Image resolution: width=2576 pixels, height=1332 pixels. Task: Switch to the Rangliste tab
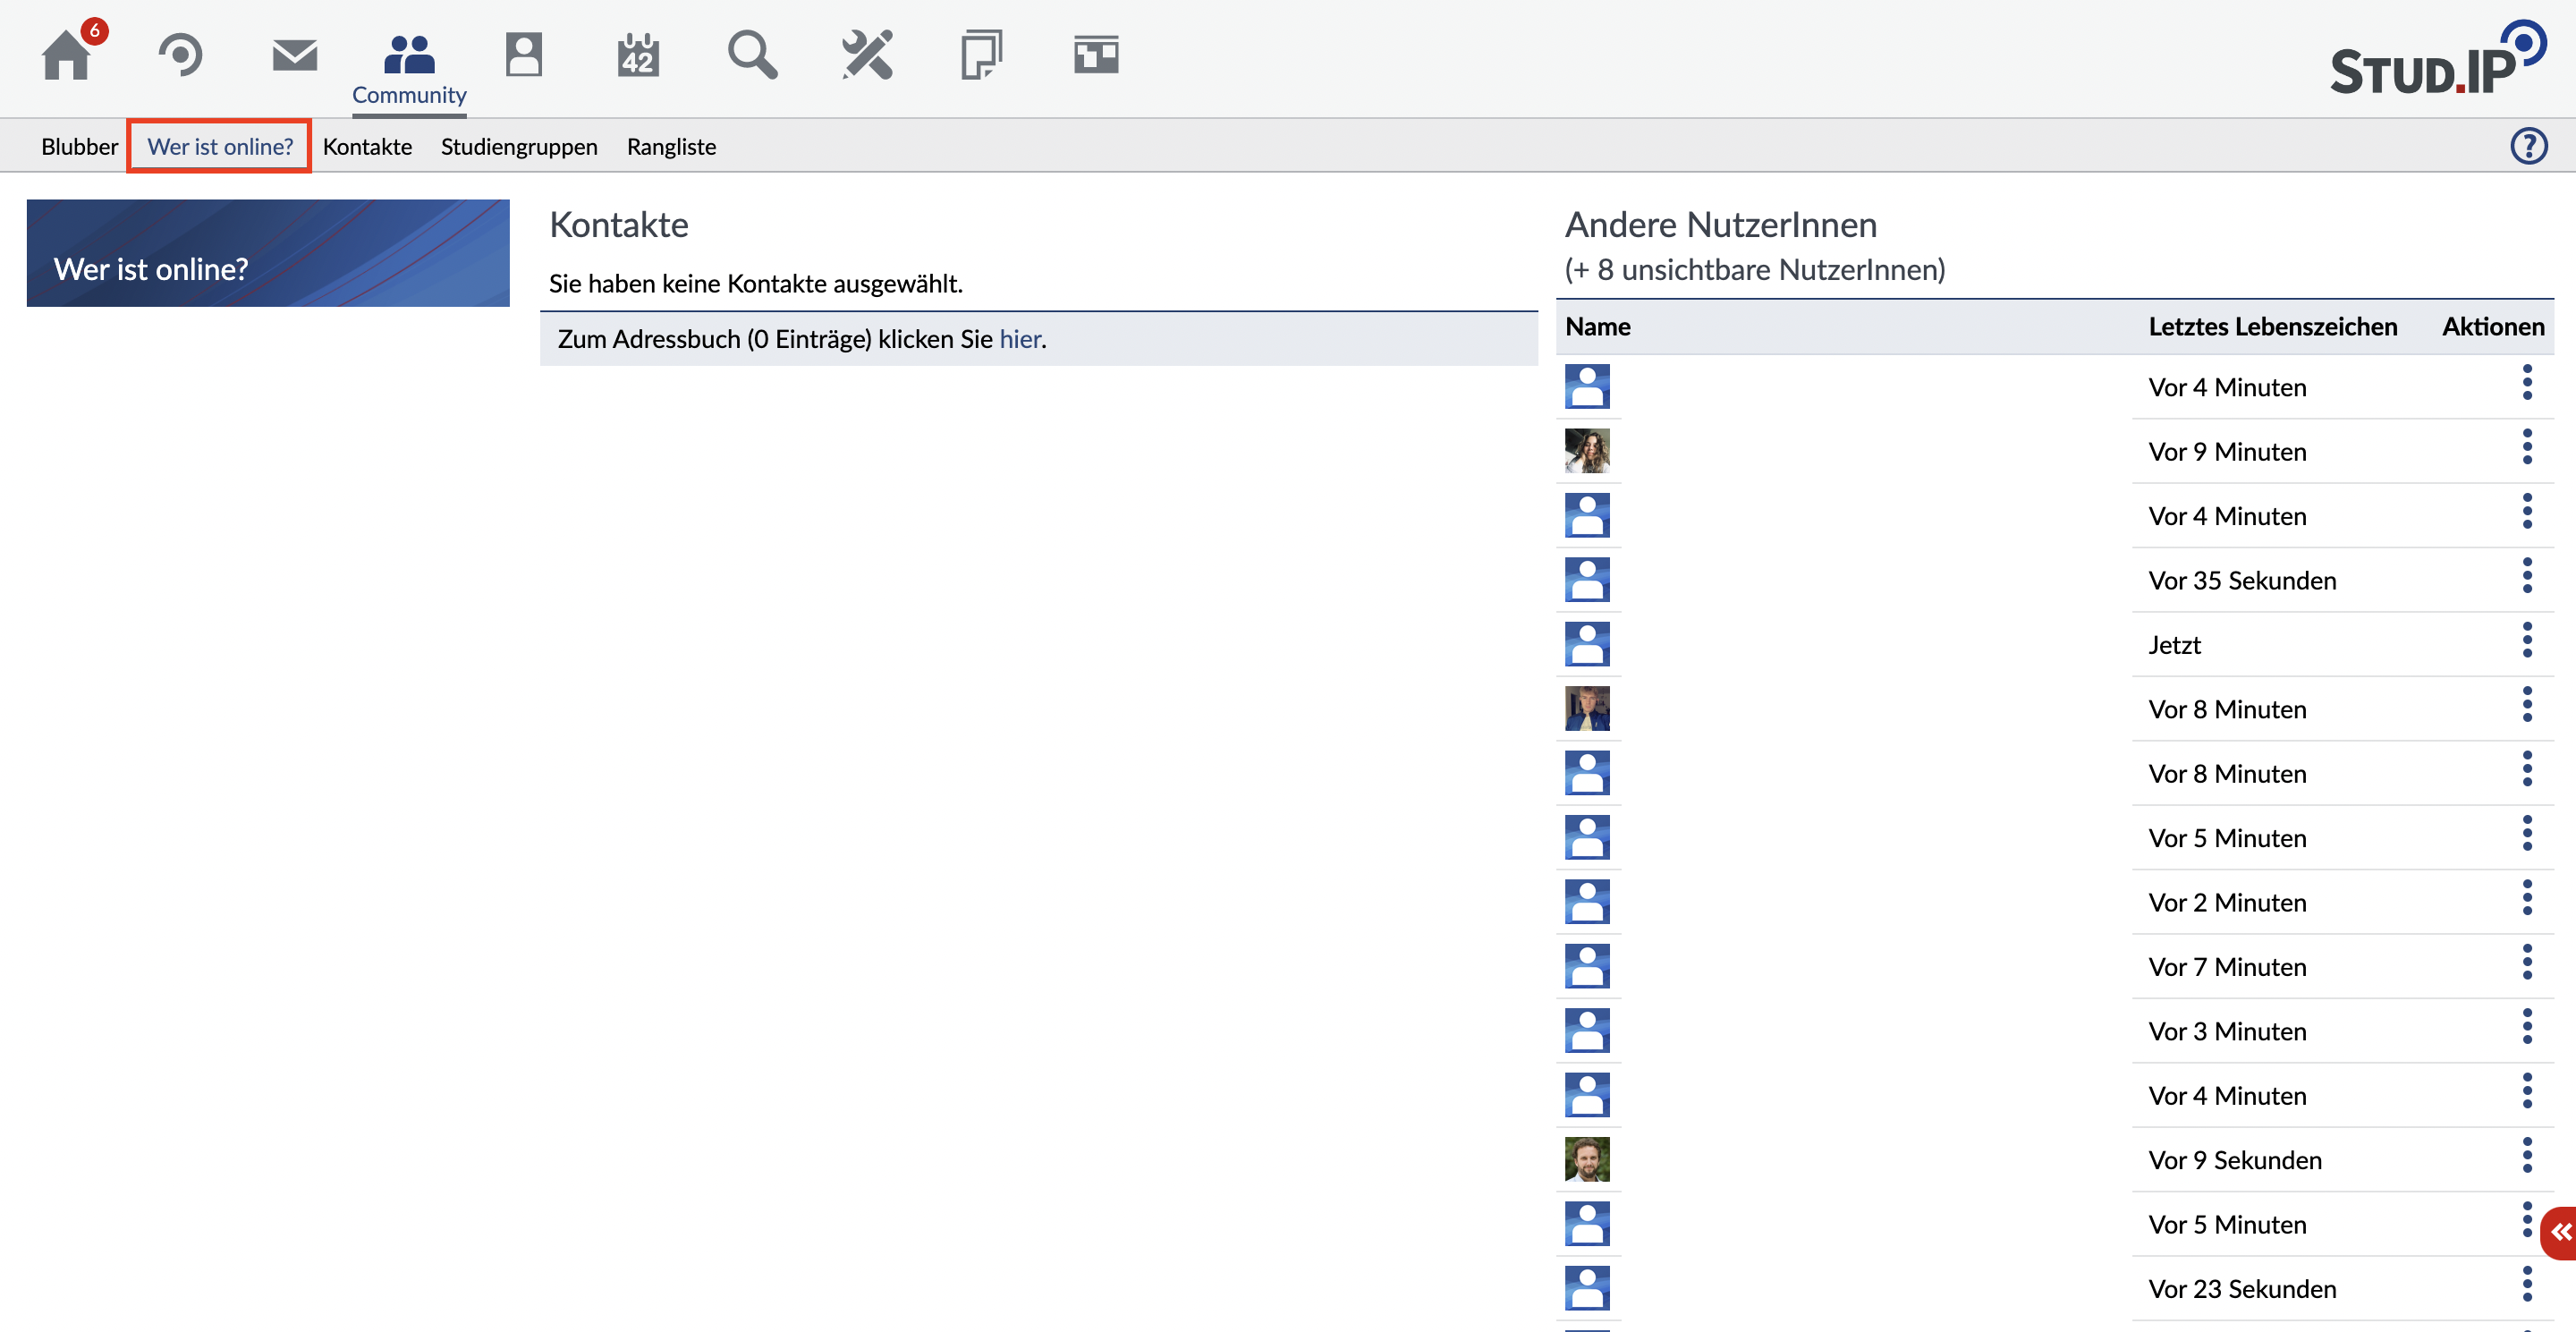671,146
